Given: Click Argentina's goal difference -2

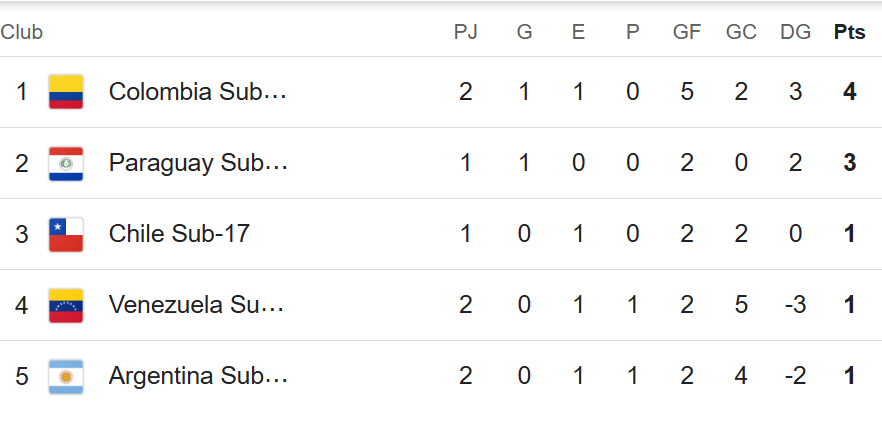Looking at the screenshot, I should tap(795, 376).
